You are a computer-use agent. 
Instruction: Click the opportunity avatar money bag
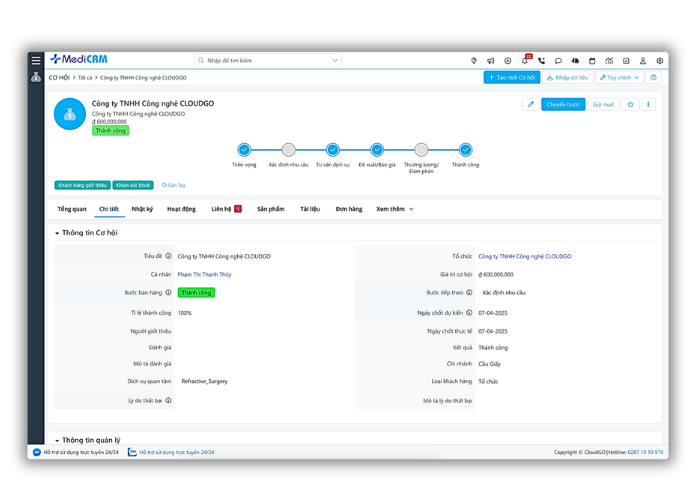[70, 114]
